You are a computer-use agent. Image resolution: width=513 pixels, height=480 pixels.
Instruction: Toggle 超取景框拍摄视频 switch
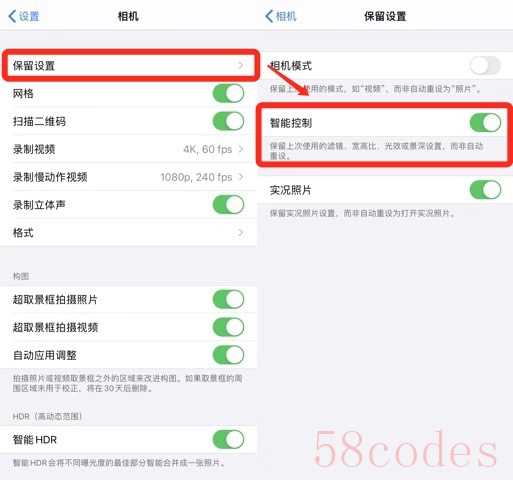tap(228, 327)
